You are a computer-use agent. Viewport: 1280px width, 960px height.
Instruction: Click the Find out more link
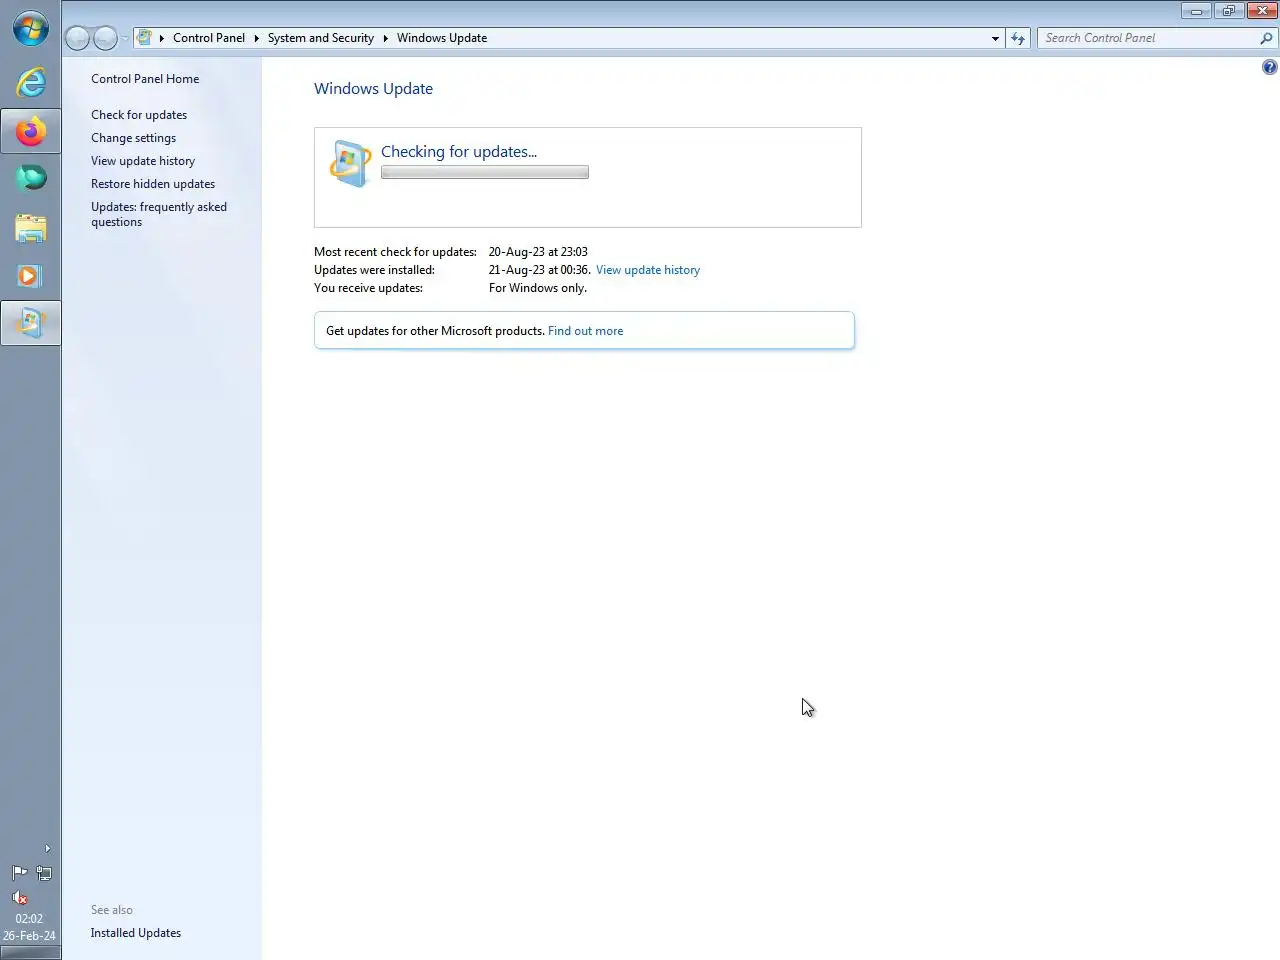585,331
